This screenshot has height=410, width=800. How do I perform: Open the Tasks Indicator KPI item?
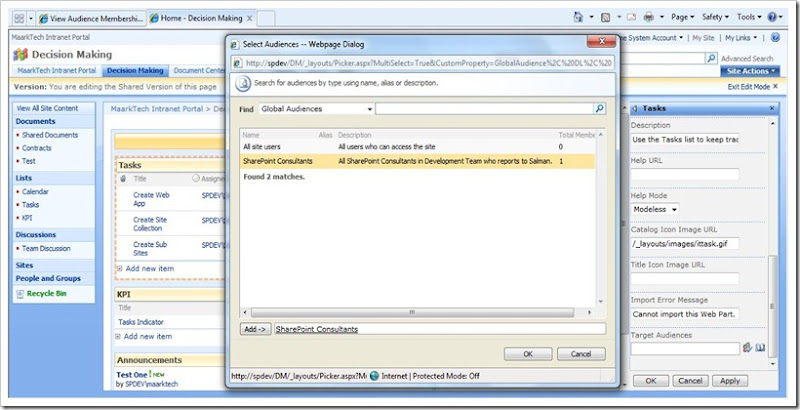tap(141, 322)
